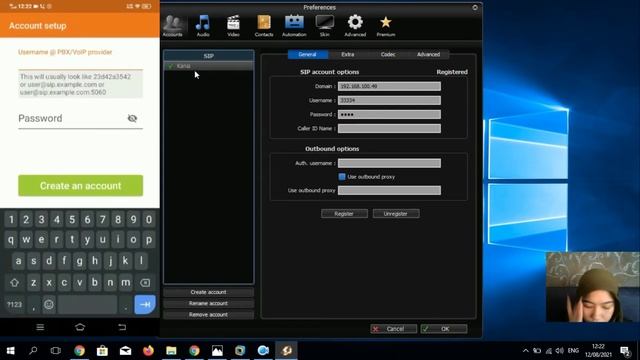The width and height of the screenshot is (640, 360).
Task: Select the SIP account list header
Action: (209, 56)
